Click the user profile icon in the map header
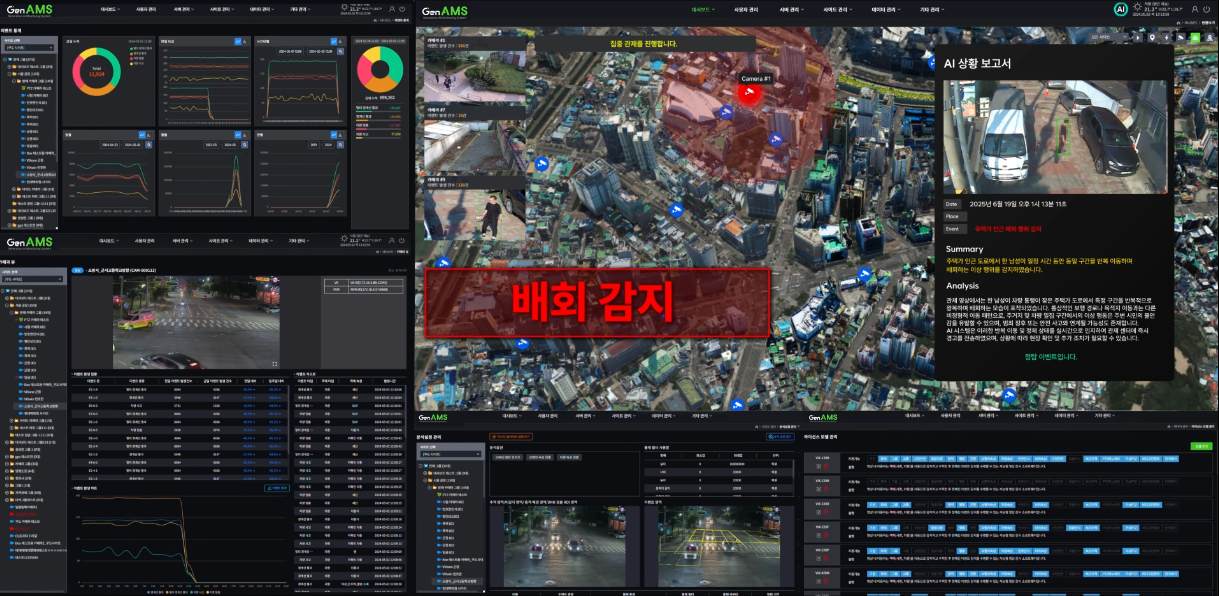The image size is (1219, 596). [x=1195, y=9]
